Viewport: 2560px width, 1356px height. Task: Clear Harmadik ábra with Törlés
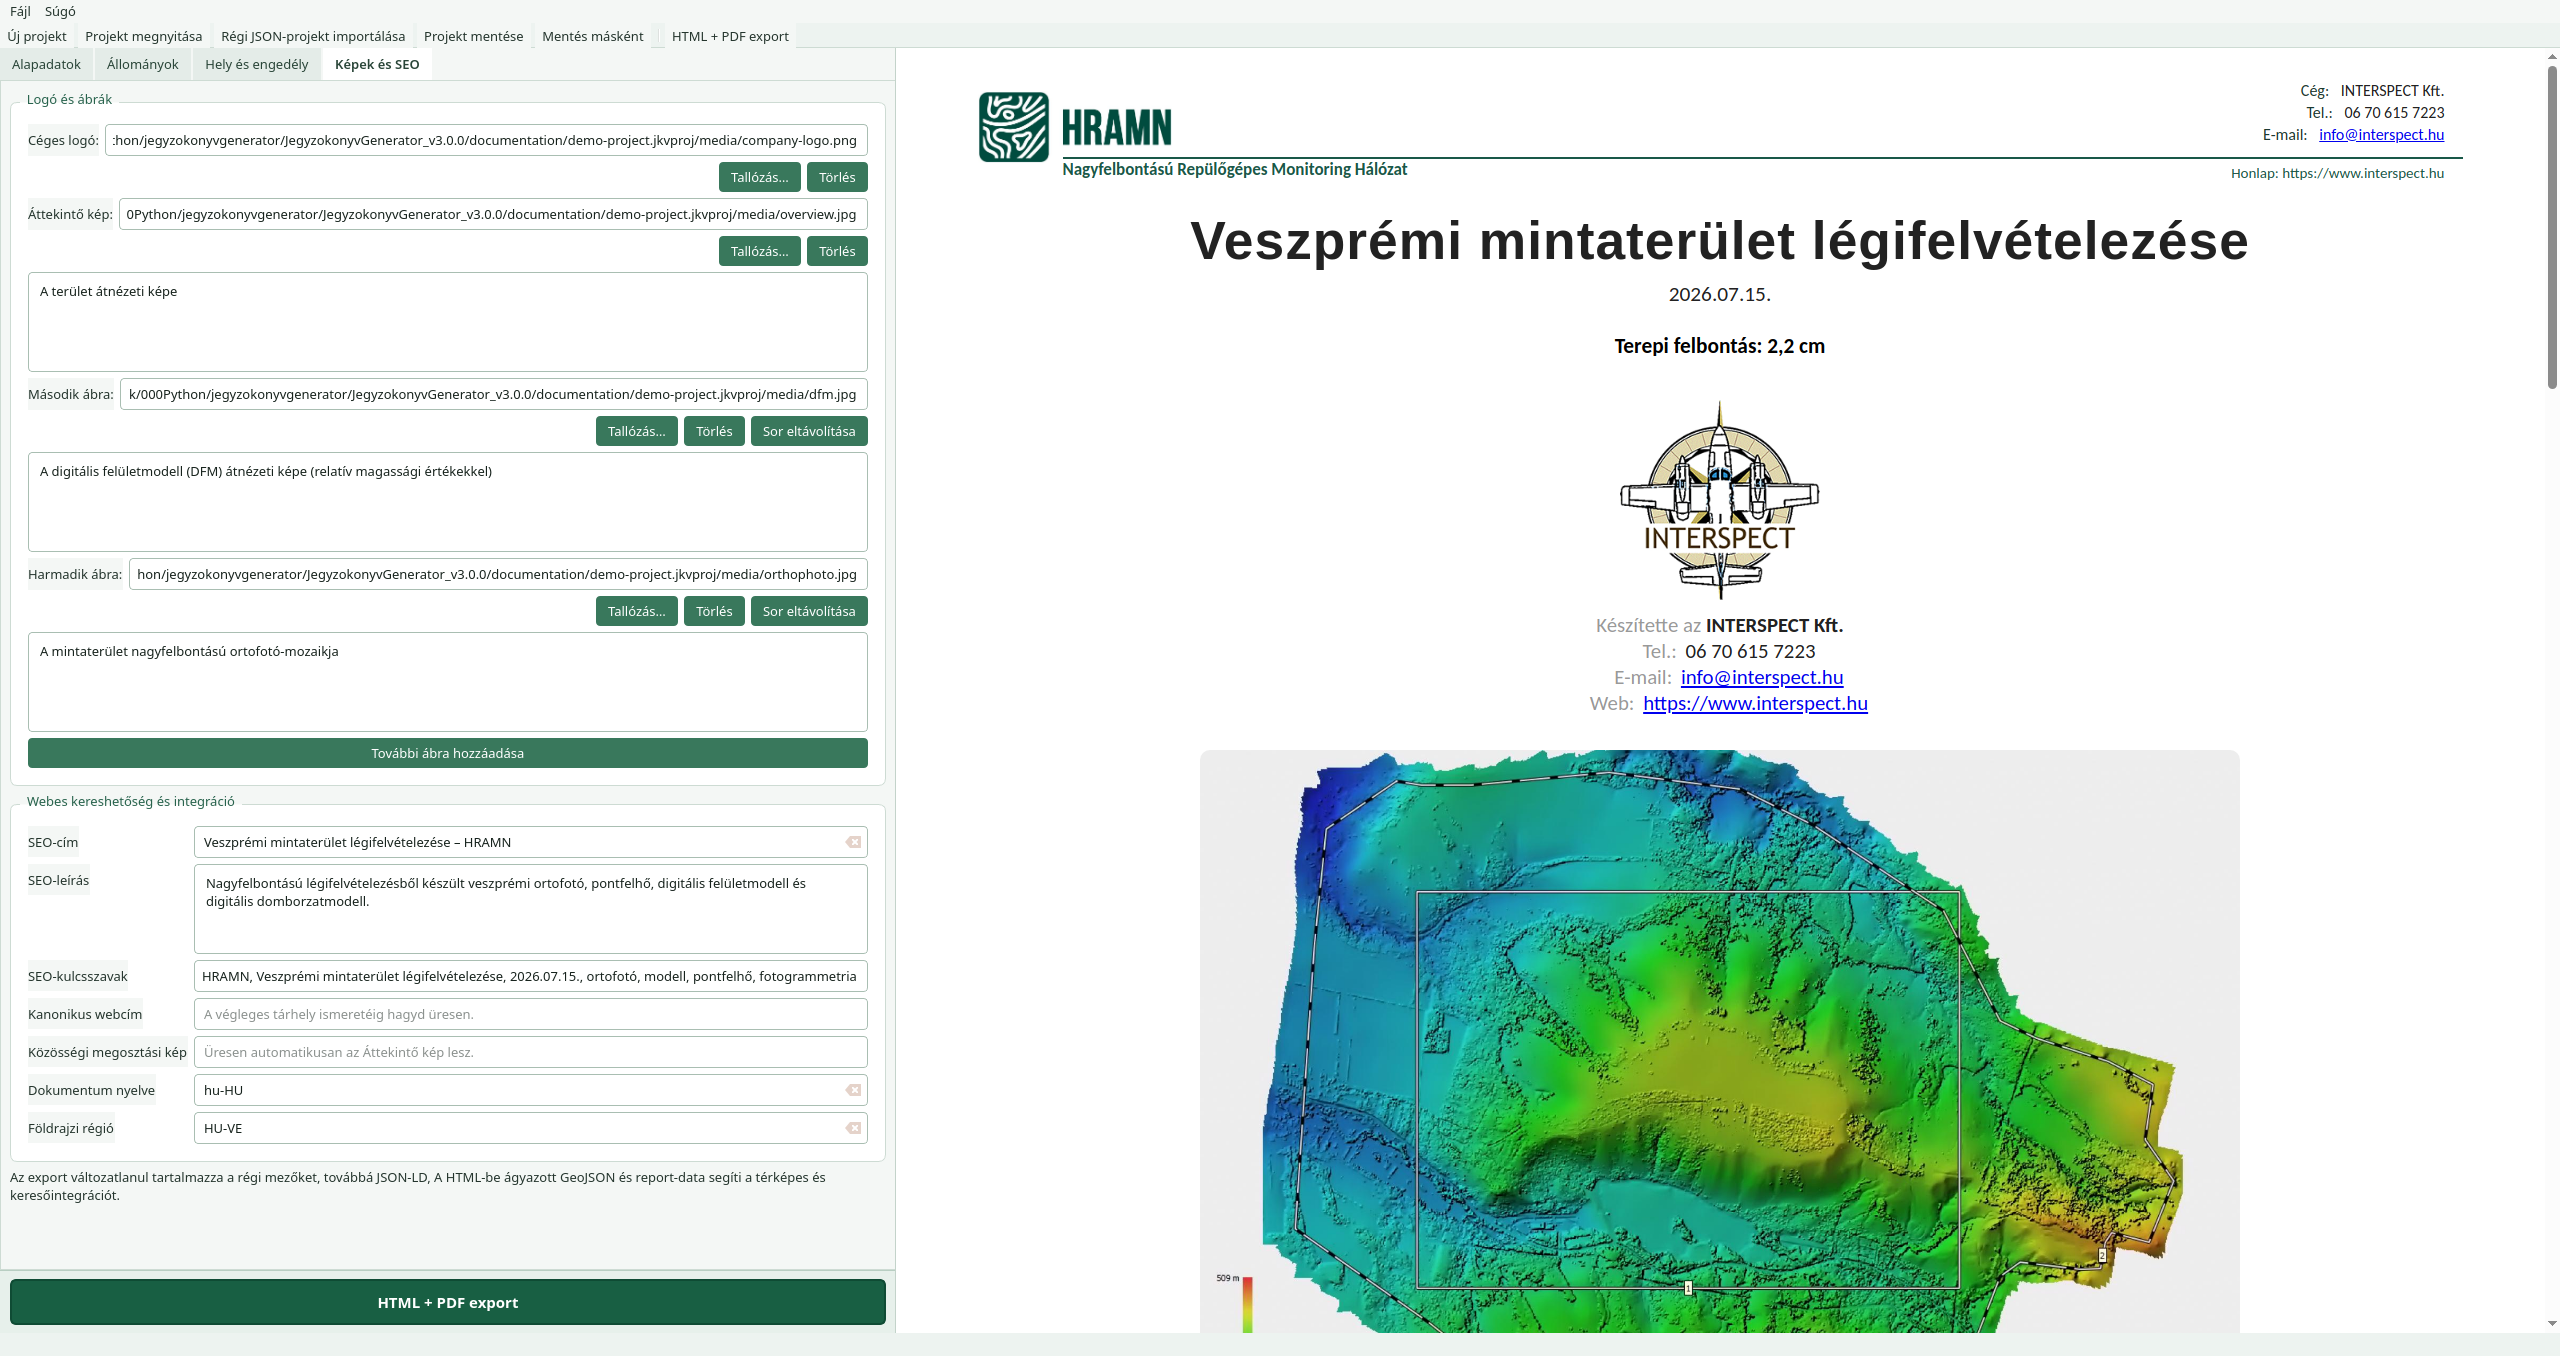pyautogui.click(x=714, y=611)
